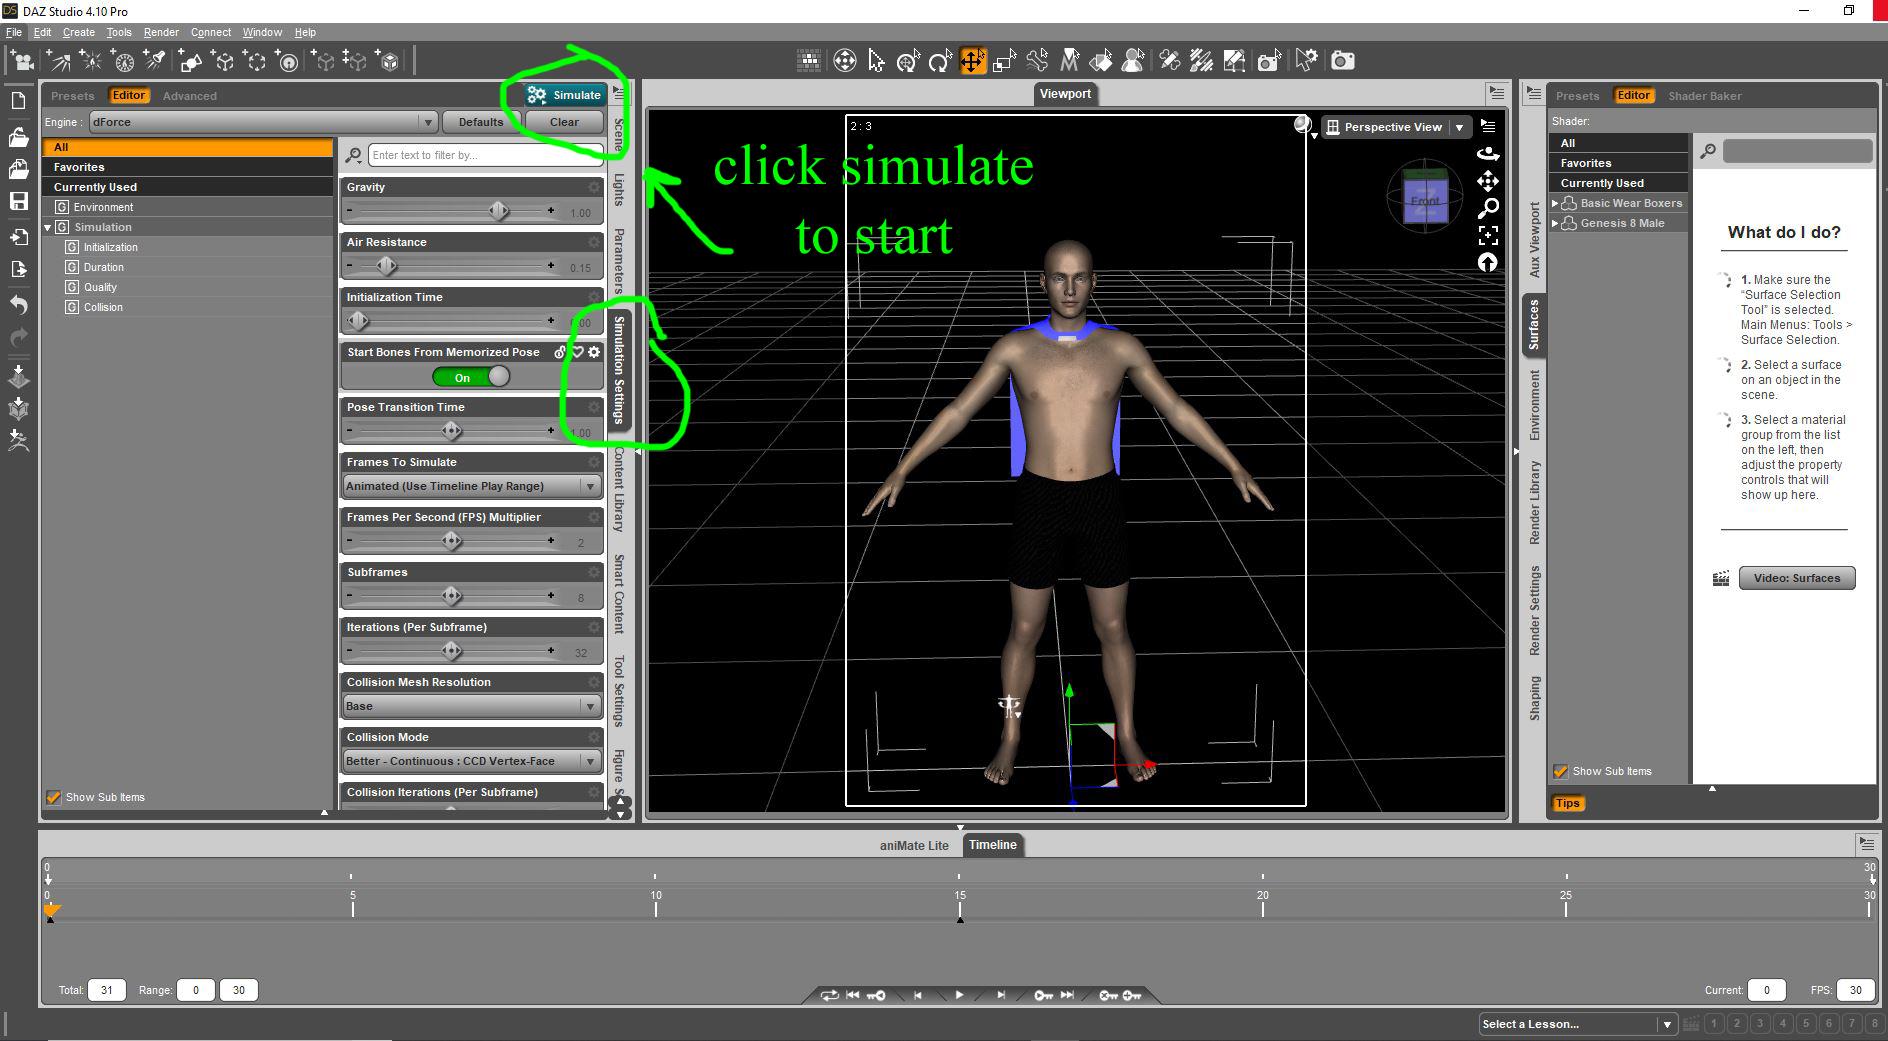Open the Video: Surfaces tutorial button
The height and width of the screenshot is (1041, 1888).
pyautogui.click(x=1797, y=578)
